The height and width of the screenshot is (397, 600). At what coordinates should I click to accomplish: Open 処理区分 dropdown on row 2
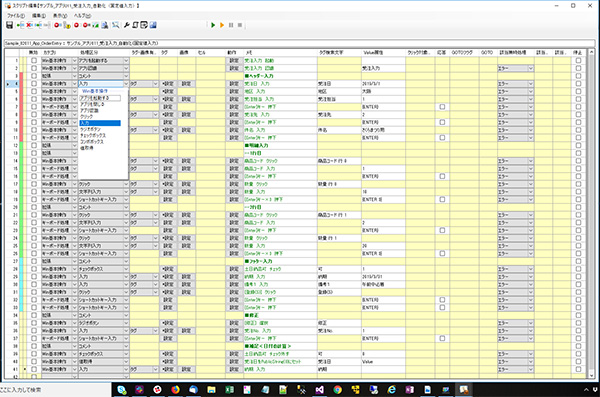pyautogui.click(x=126, y=68)
